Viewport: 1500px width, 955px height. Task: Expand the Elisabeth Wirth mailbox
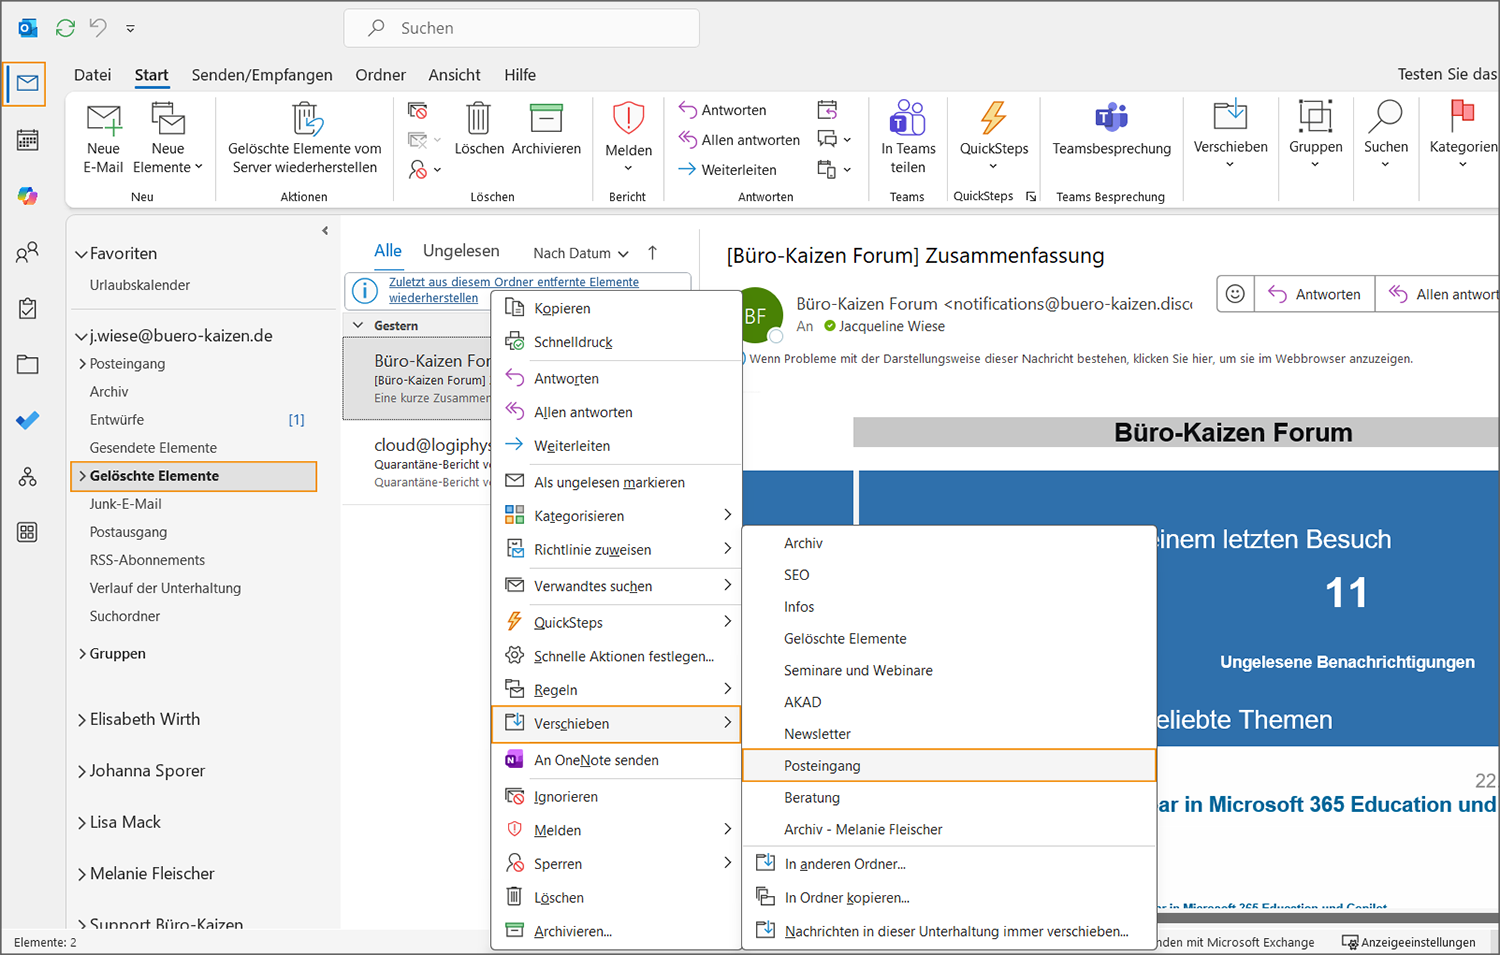[82, 720]
